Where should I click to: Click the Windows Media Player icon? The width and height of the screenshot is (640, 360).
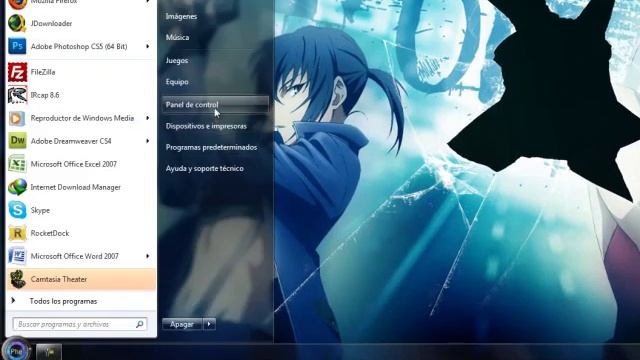(x=17, y=118)
